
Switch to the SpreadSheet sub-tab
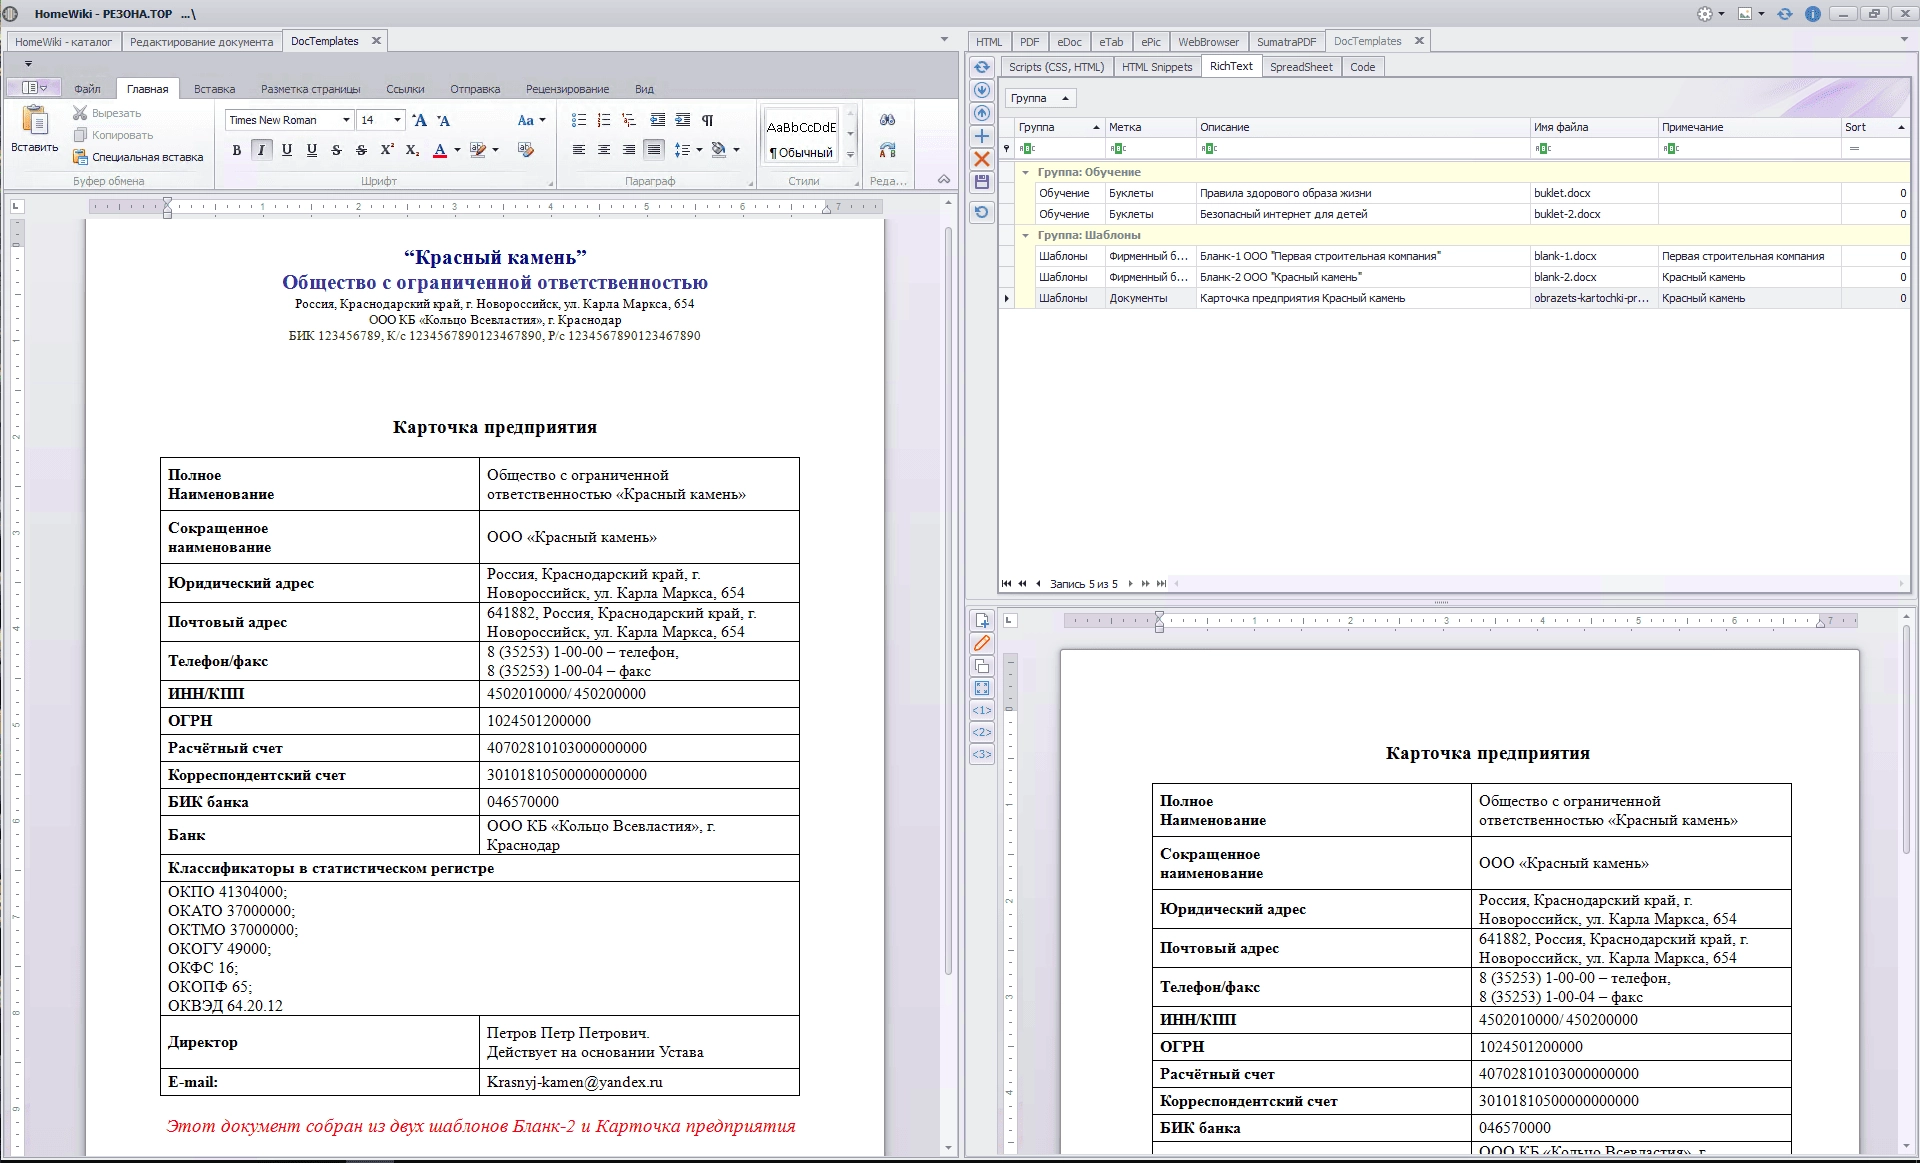point(1301,67)
